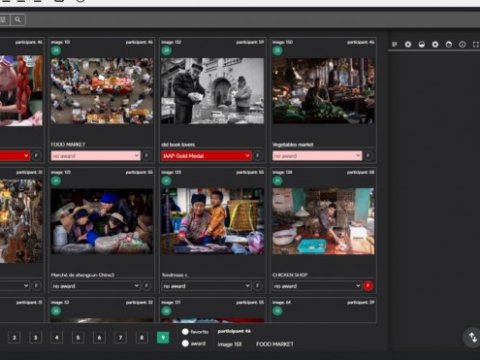Toggle round favorite button beside IAAP Gold Medal dropdown
Viewport: 480px width, 360px height.
click(257, 156)
